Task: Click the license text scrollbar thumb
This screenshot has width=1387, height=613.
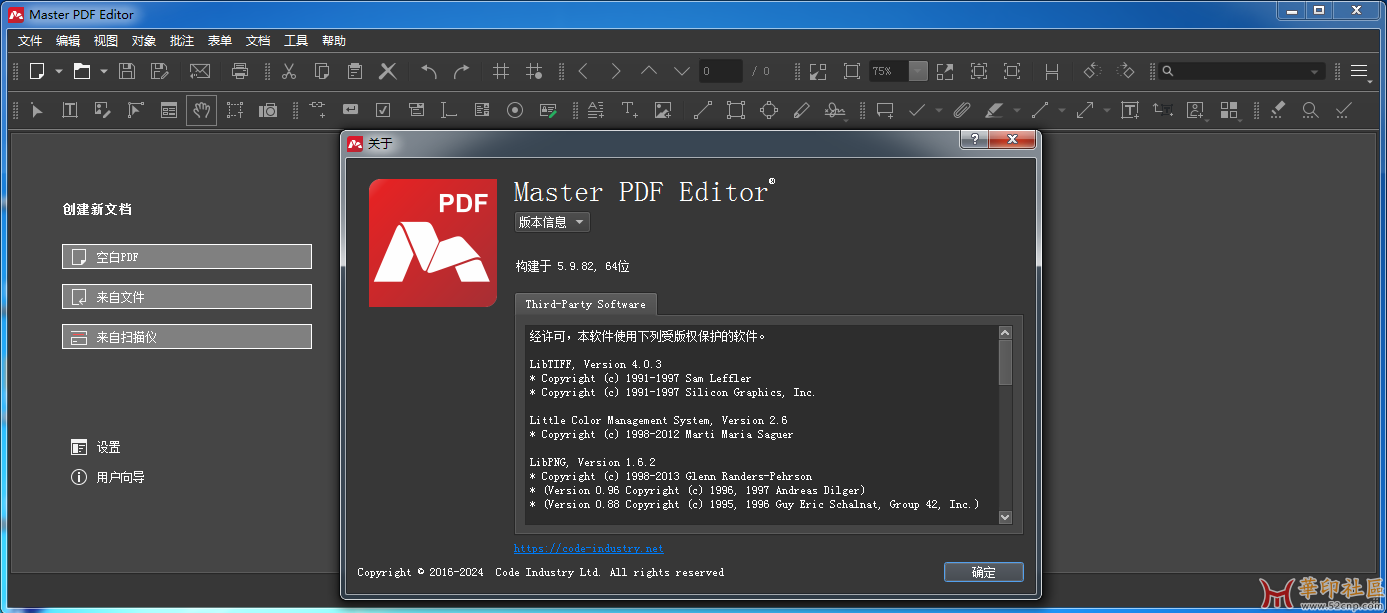Action: tap(1005, 362)
